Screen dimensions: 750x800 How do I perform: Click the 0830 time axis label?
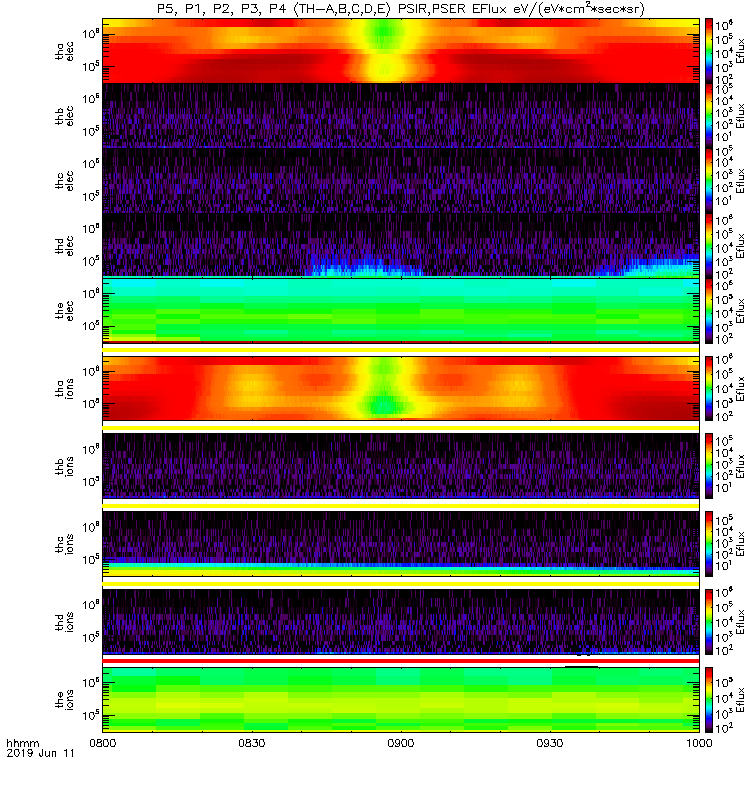click(x=252, y=743)
